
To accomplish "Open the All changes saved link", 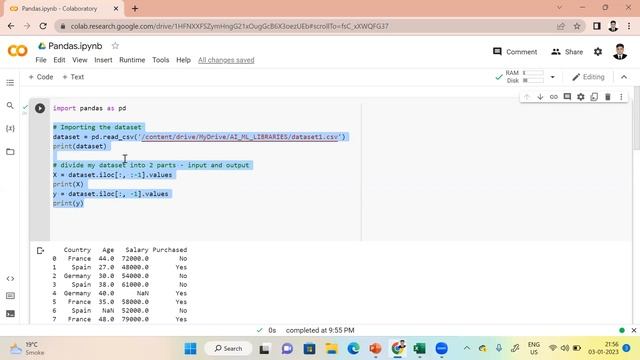I will [x=226, y=60].
